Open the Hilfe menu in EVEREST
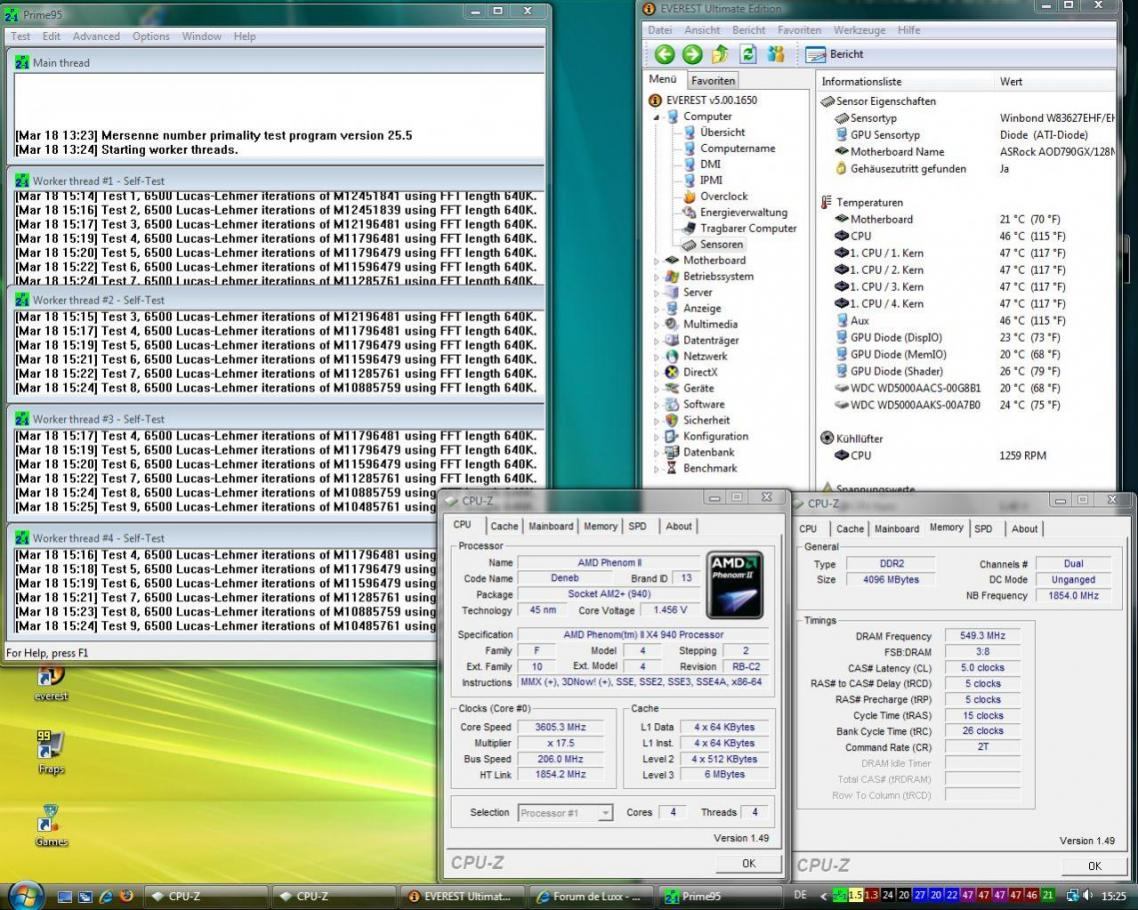 [x=909, y=30]
